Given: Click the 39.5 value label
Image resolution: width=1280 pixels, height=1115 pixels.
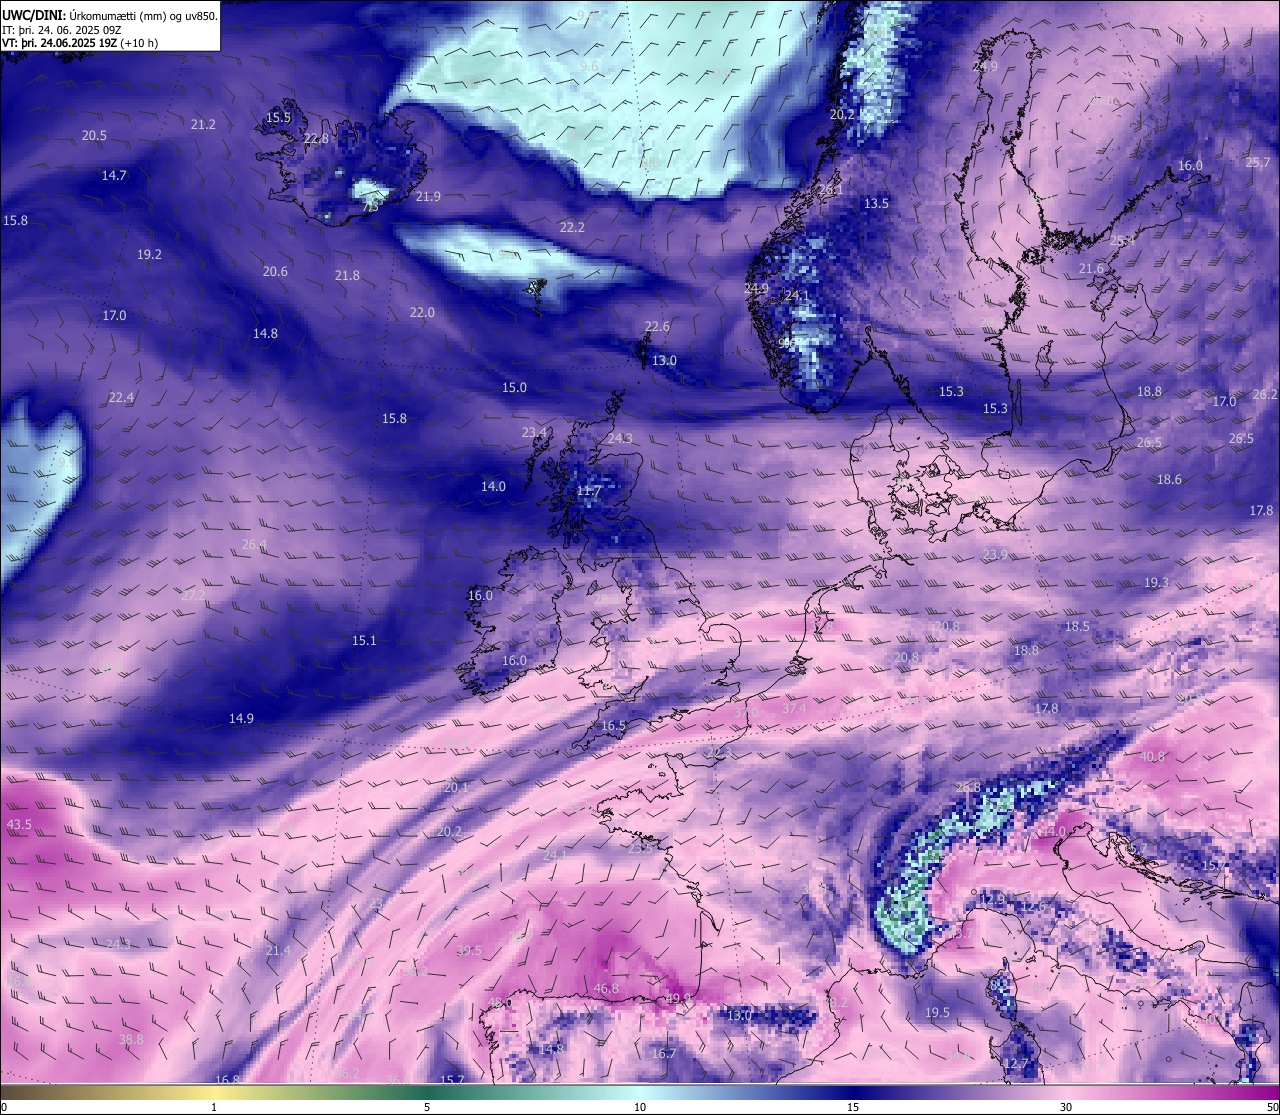Looking at the screenshot, I should click(x=469, y=950).
